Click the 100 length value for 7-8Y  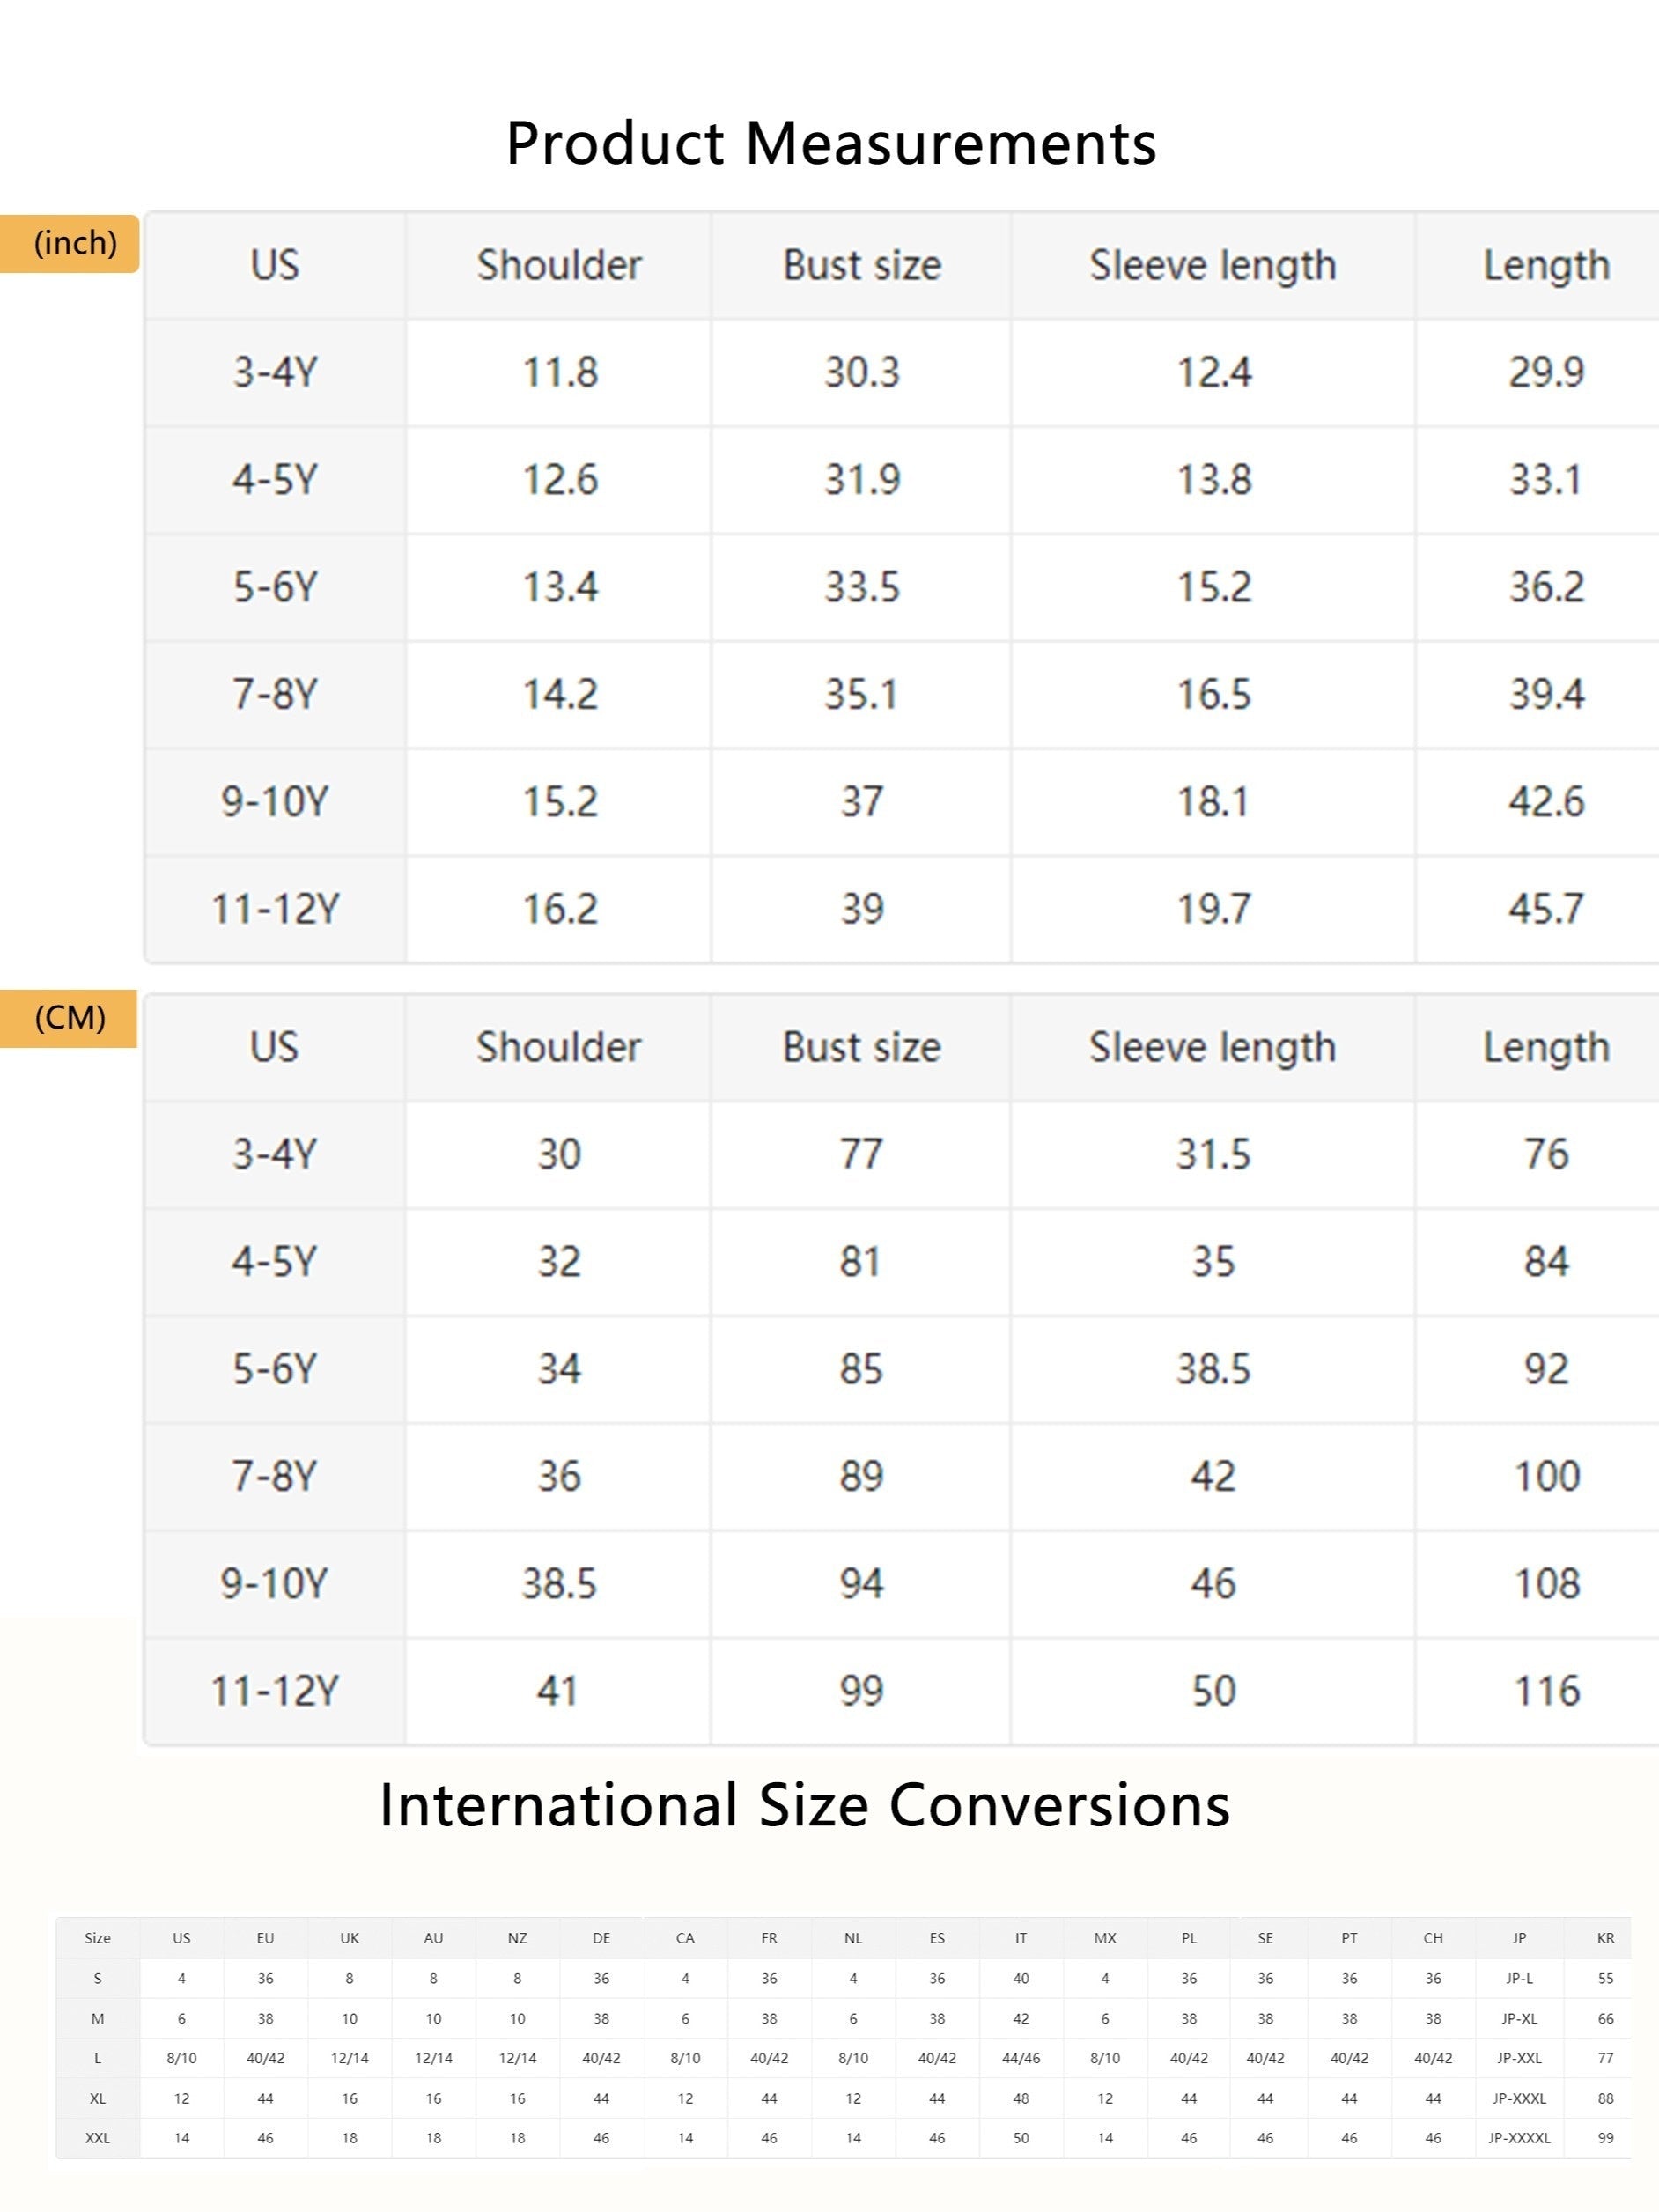(x=1546, y=1477)
